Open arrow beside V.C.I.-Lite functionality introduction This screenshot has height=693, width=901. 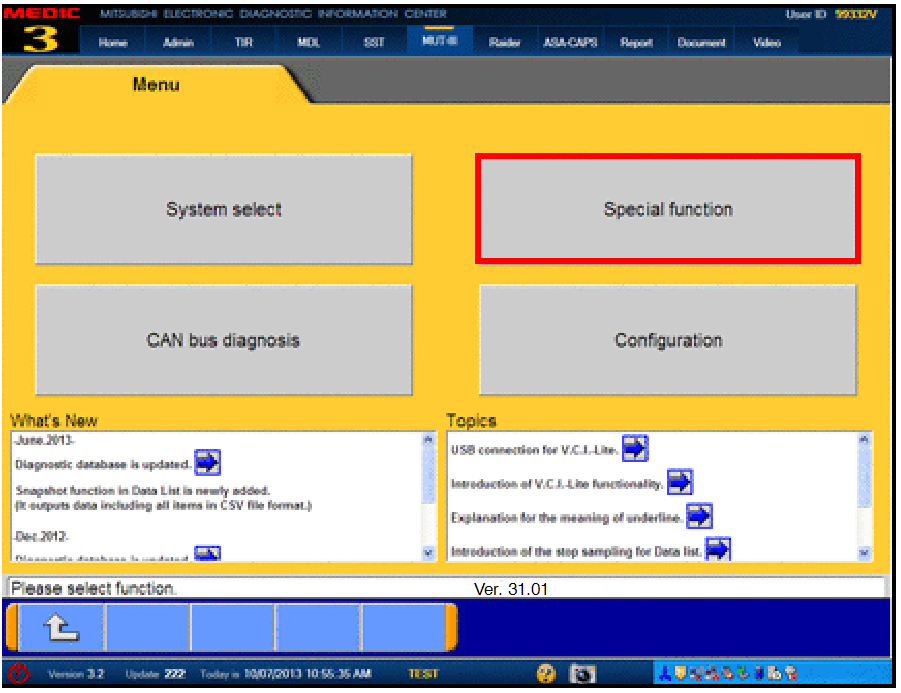pos(680,483)
